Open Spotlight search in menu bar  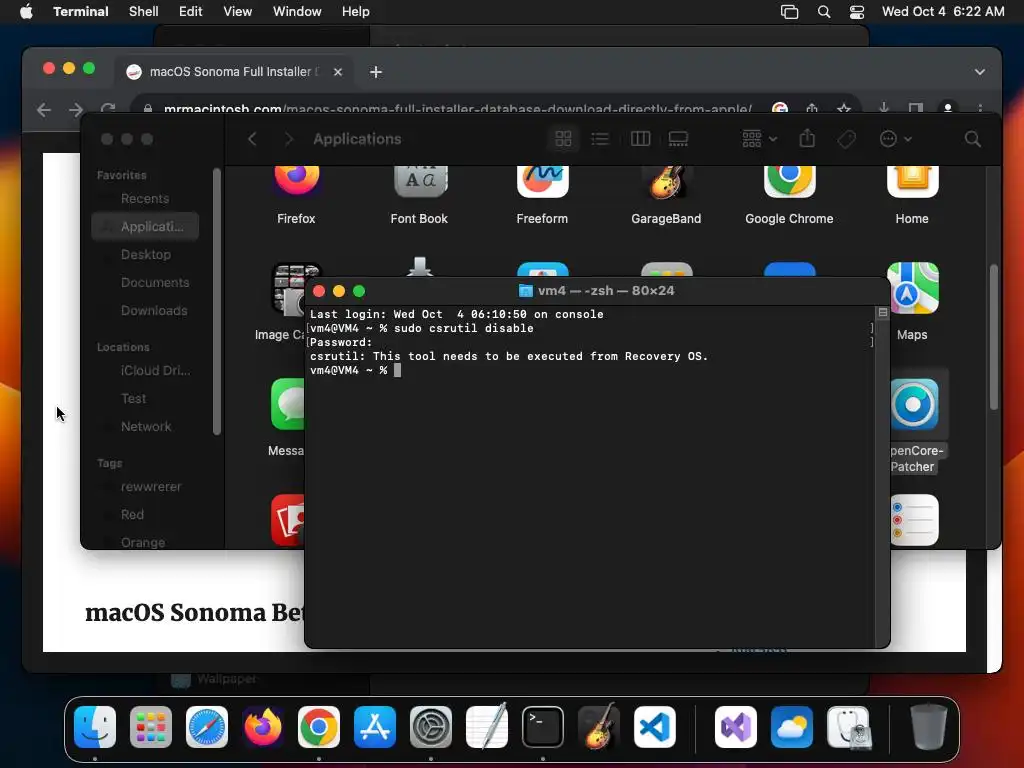click(824, 12)
